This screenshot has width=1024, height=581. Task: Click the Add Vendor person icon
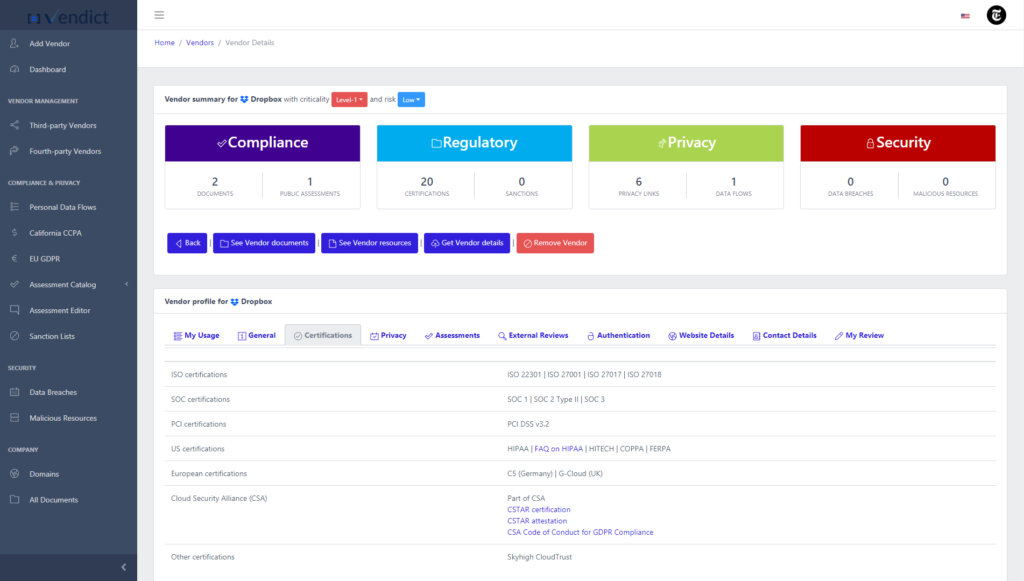(14, 43)
